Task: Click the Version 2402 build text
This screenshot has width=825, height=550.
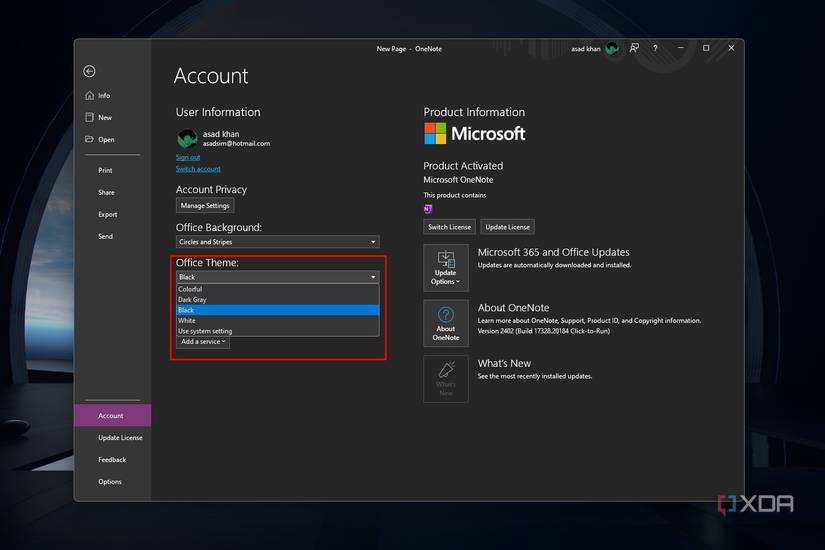Action: point(544,331)
